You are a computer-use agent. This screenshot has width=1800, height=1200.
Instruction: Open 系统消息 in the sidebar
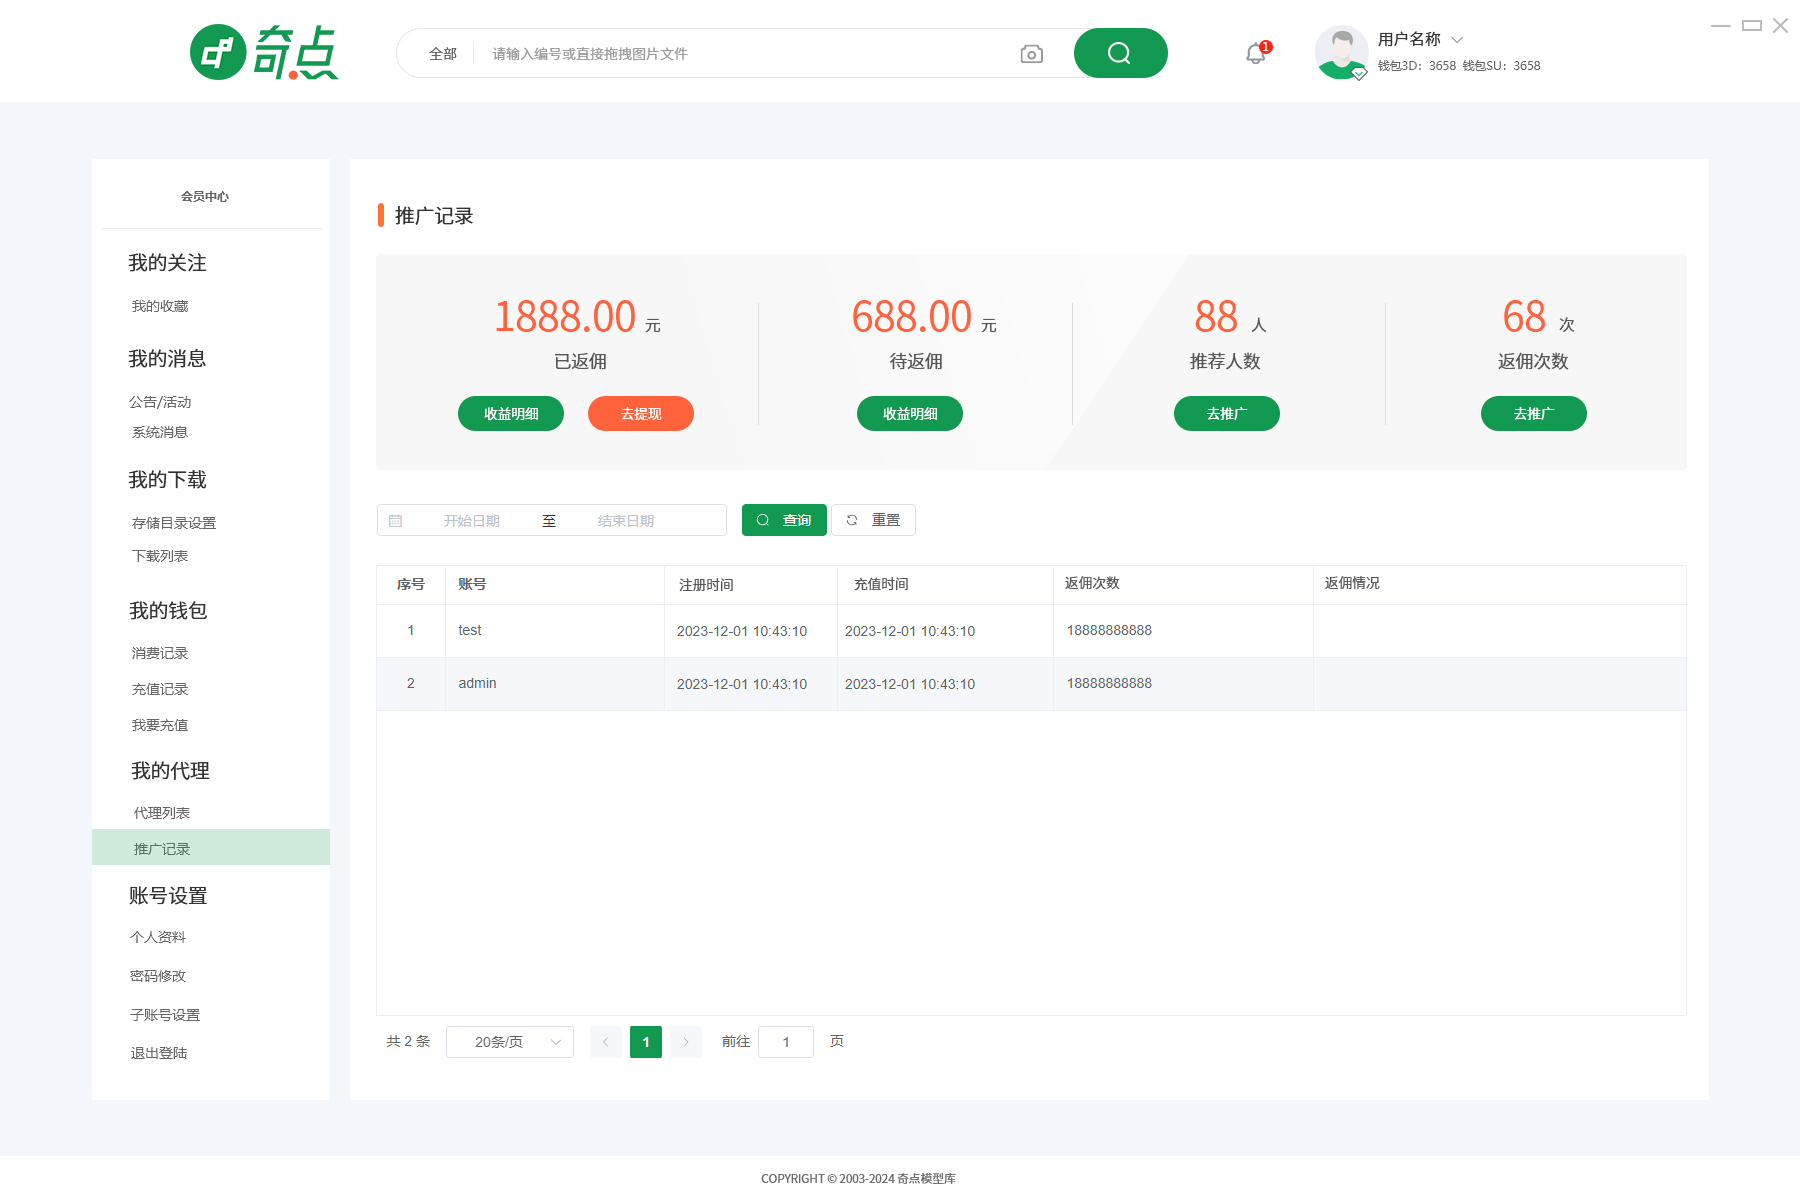pyautogui.click(x=160, y=432)
